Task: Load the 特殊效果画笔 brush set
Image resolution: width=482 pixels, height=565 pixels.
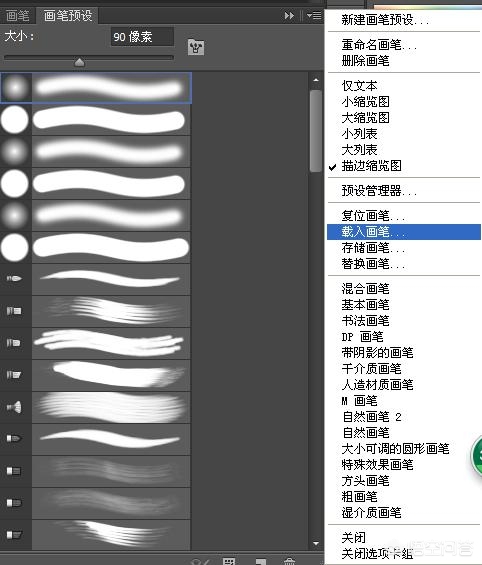Action: tap(377, 465)
